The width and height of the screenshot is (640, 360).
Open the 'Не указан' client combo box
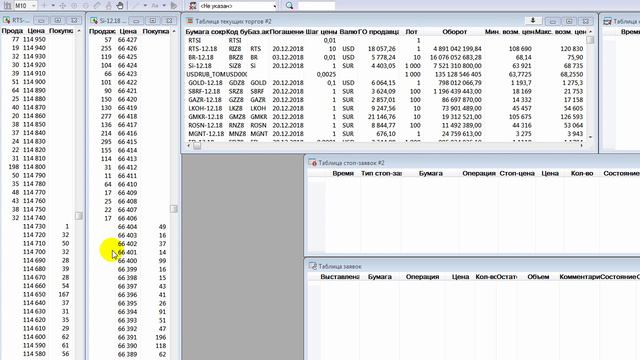[238, 6]
